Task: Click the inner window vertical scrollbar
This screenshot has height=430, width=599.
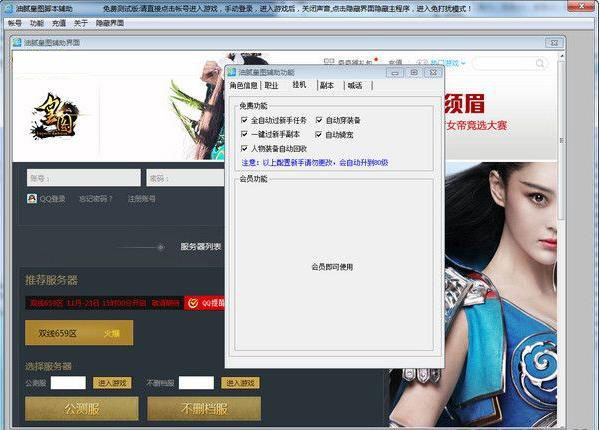Action: pyautogui.click(x=561, y=141)
